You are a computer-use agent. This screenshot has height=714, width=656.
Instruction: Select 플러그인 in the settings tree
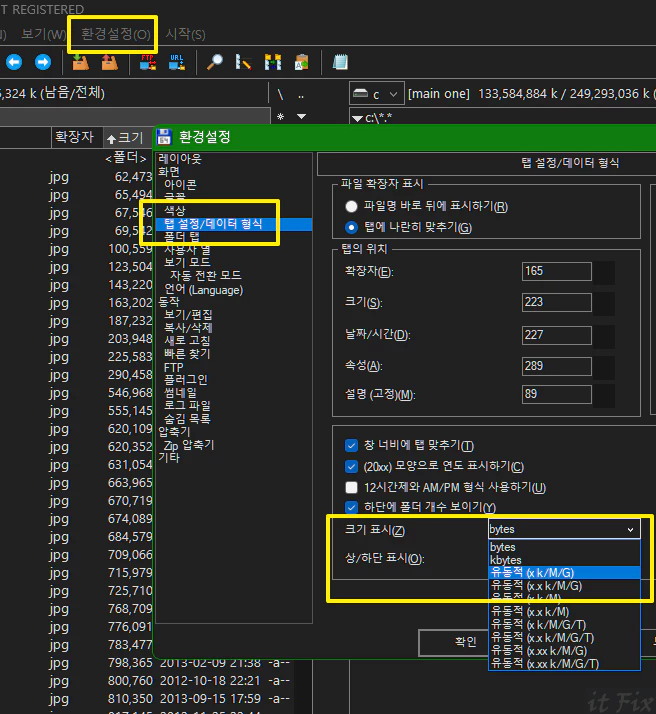coord(186,379)
